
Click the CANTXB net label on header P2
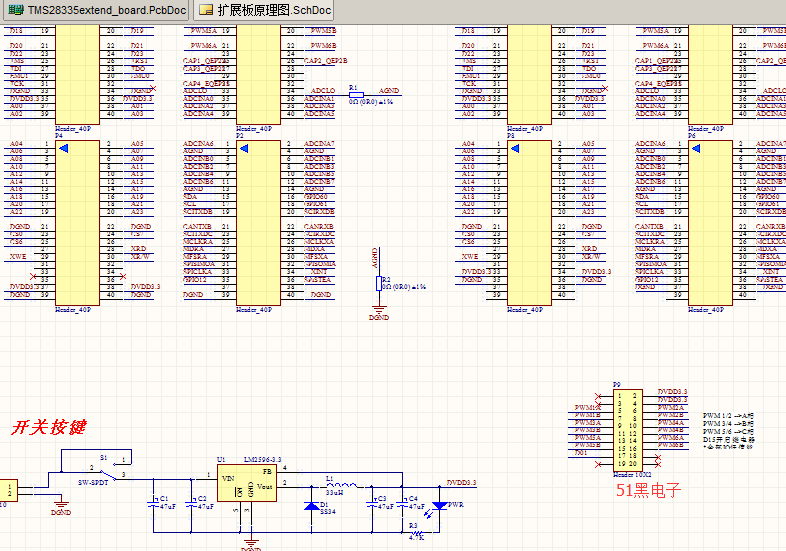(x=198, y=226)
